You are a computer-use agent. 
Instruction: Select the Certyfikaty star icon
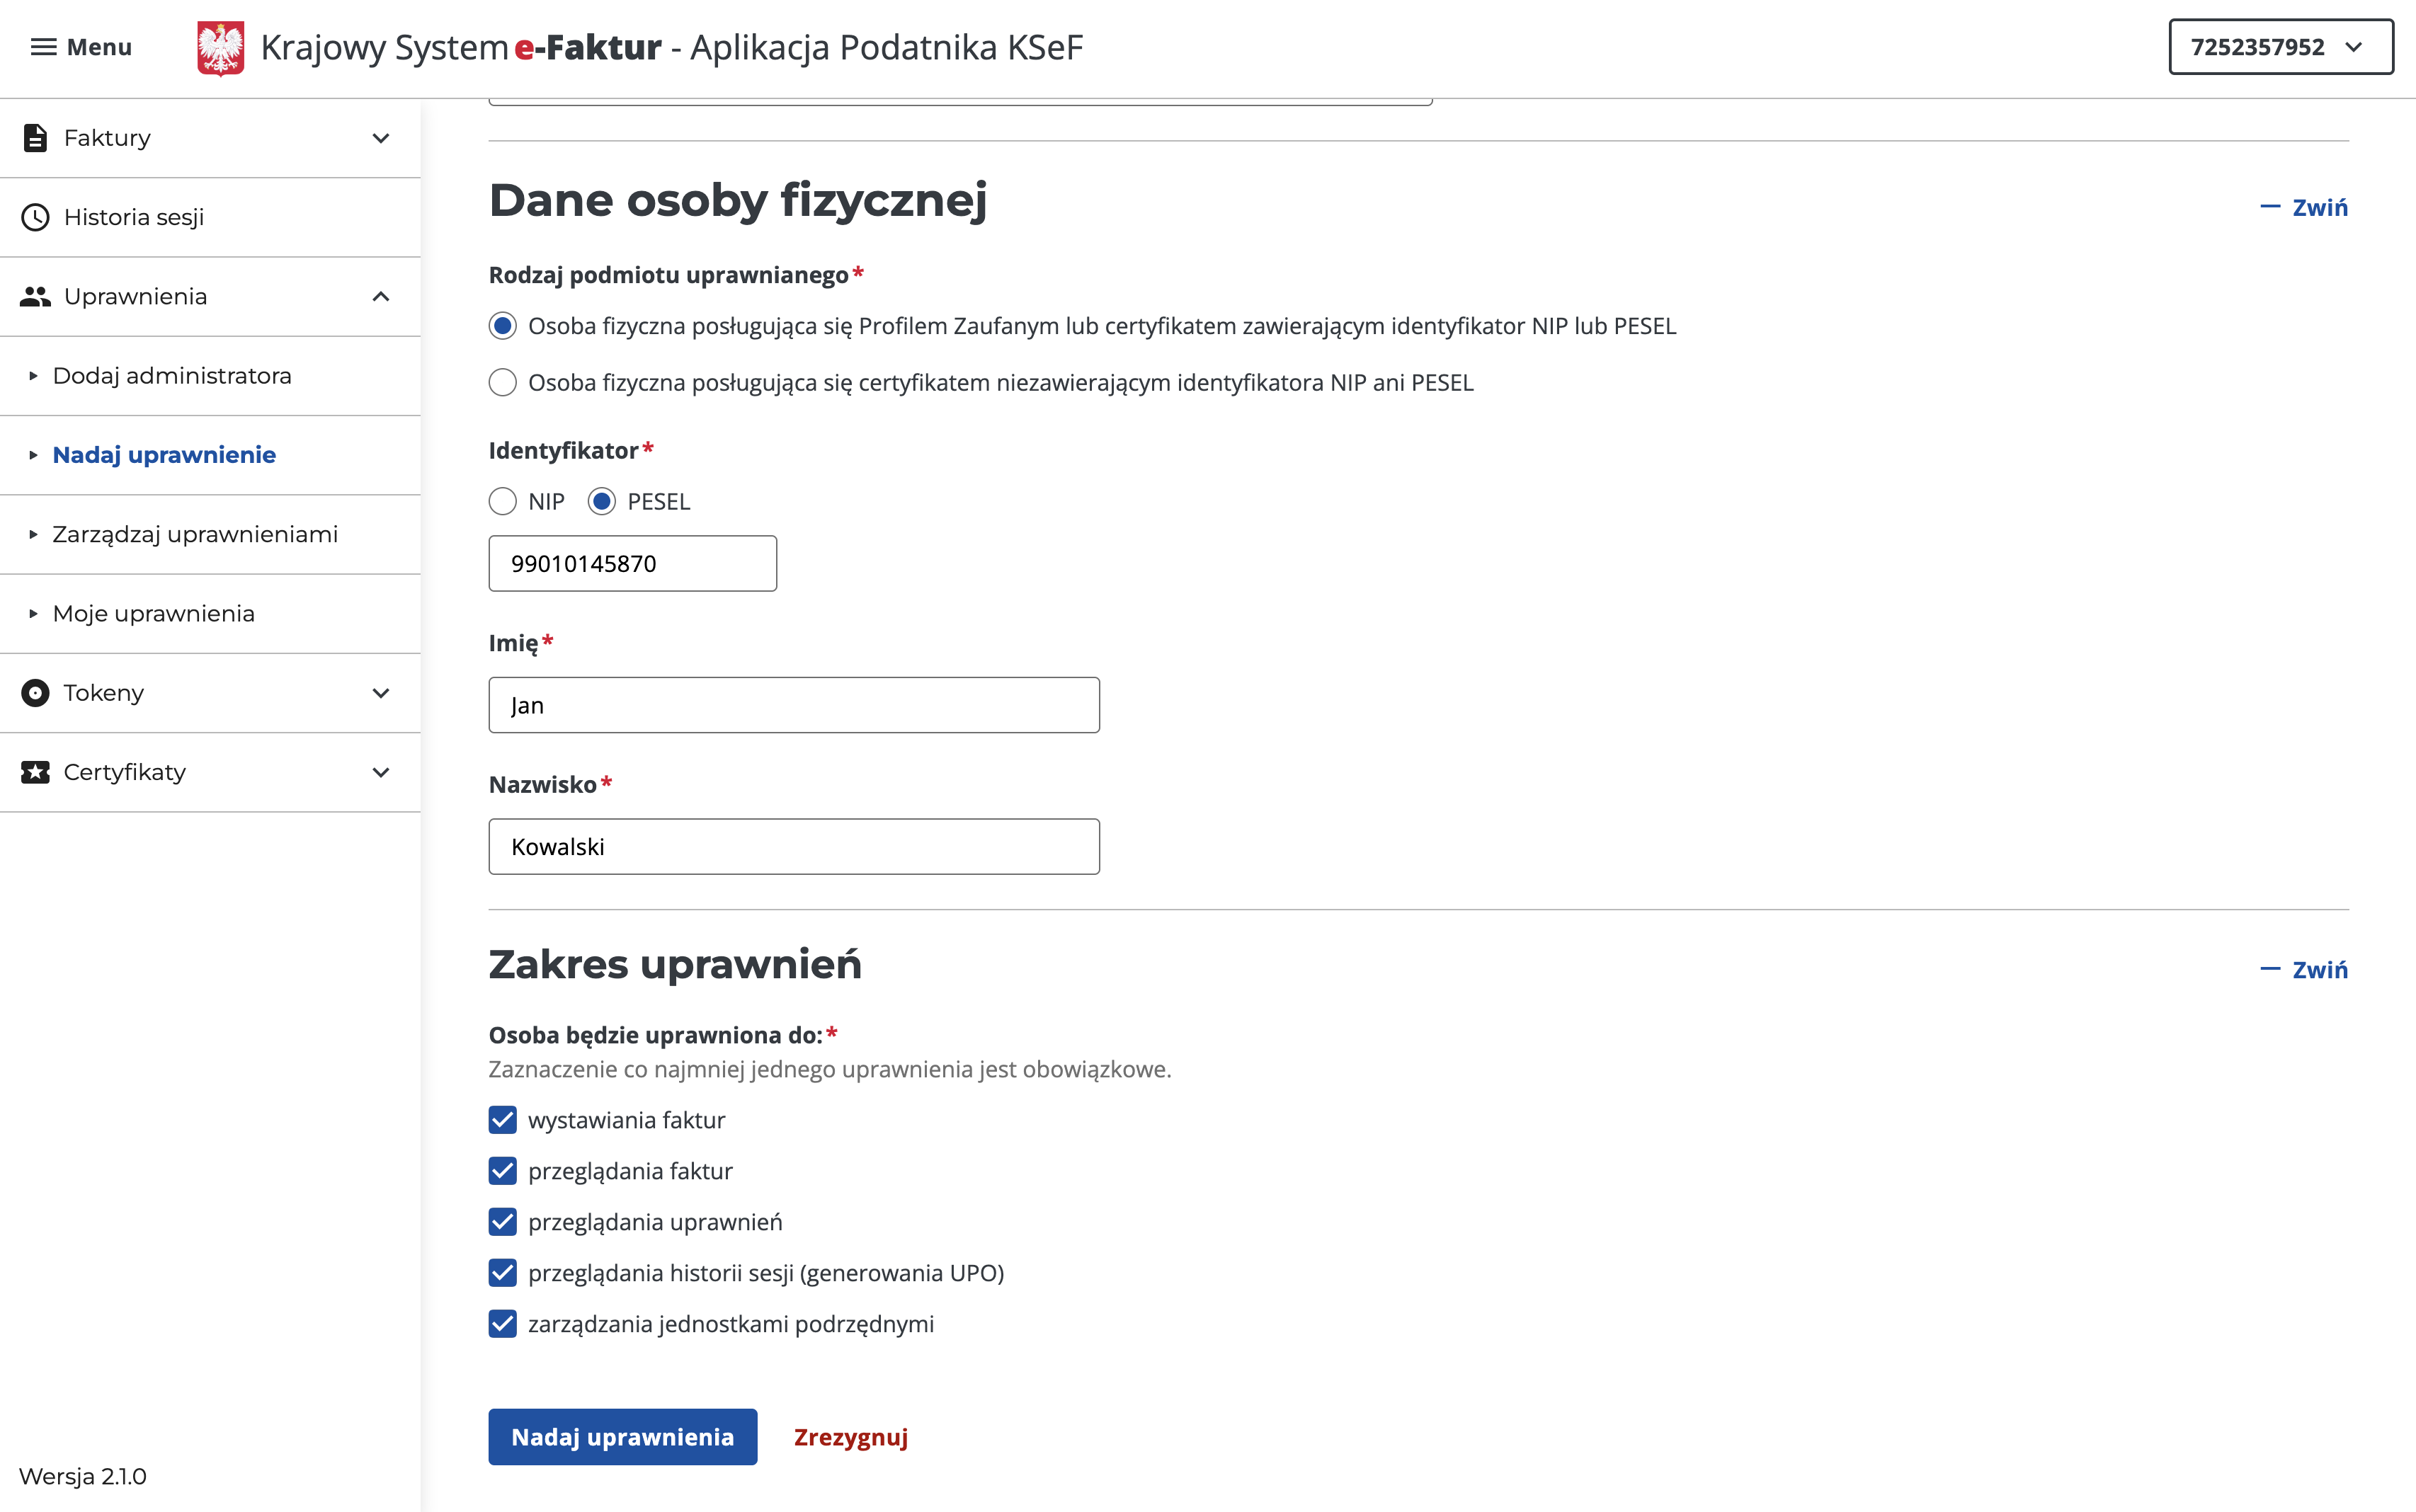(36, 771)
